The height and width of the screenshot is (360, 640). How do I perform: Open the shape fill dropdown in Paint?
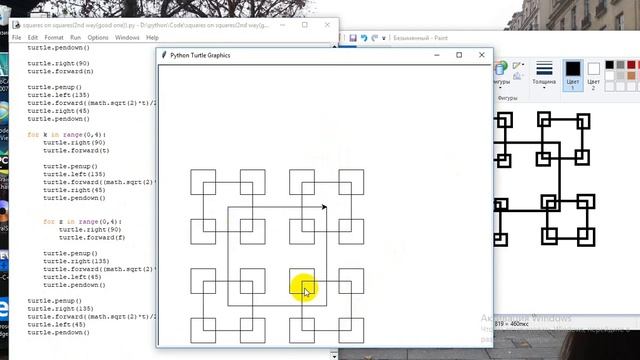point(518,76)
